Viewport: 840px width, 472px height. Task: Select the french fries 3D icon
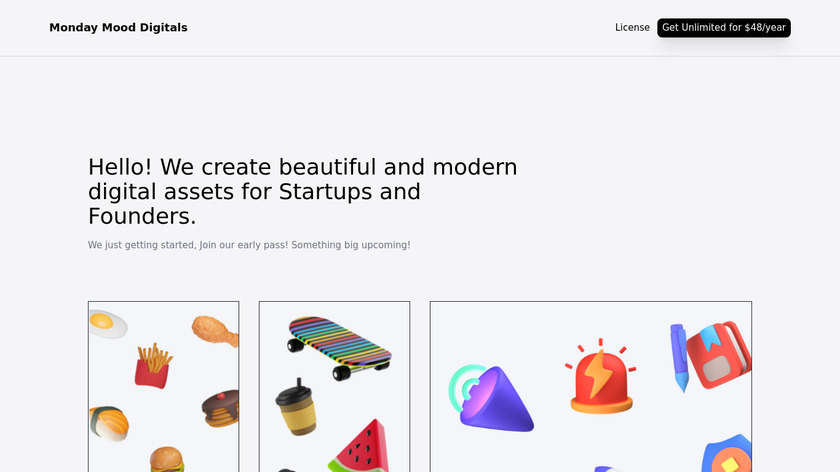click(153, 366)
